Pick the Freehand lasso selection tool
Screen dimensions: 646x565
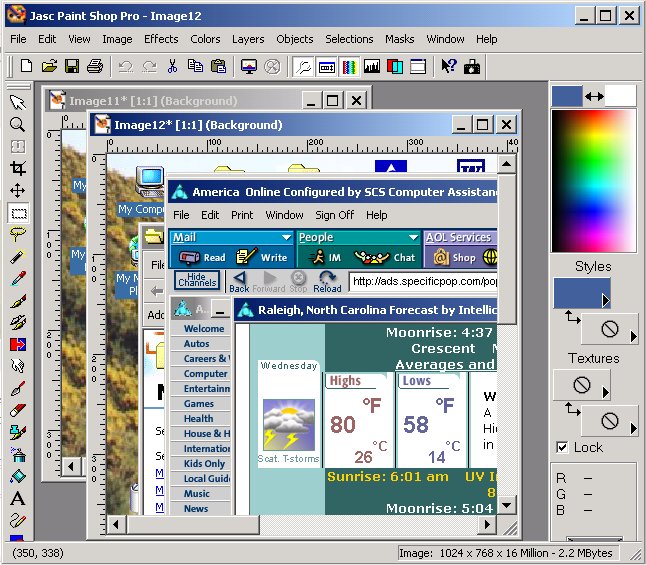point(17,234)
